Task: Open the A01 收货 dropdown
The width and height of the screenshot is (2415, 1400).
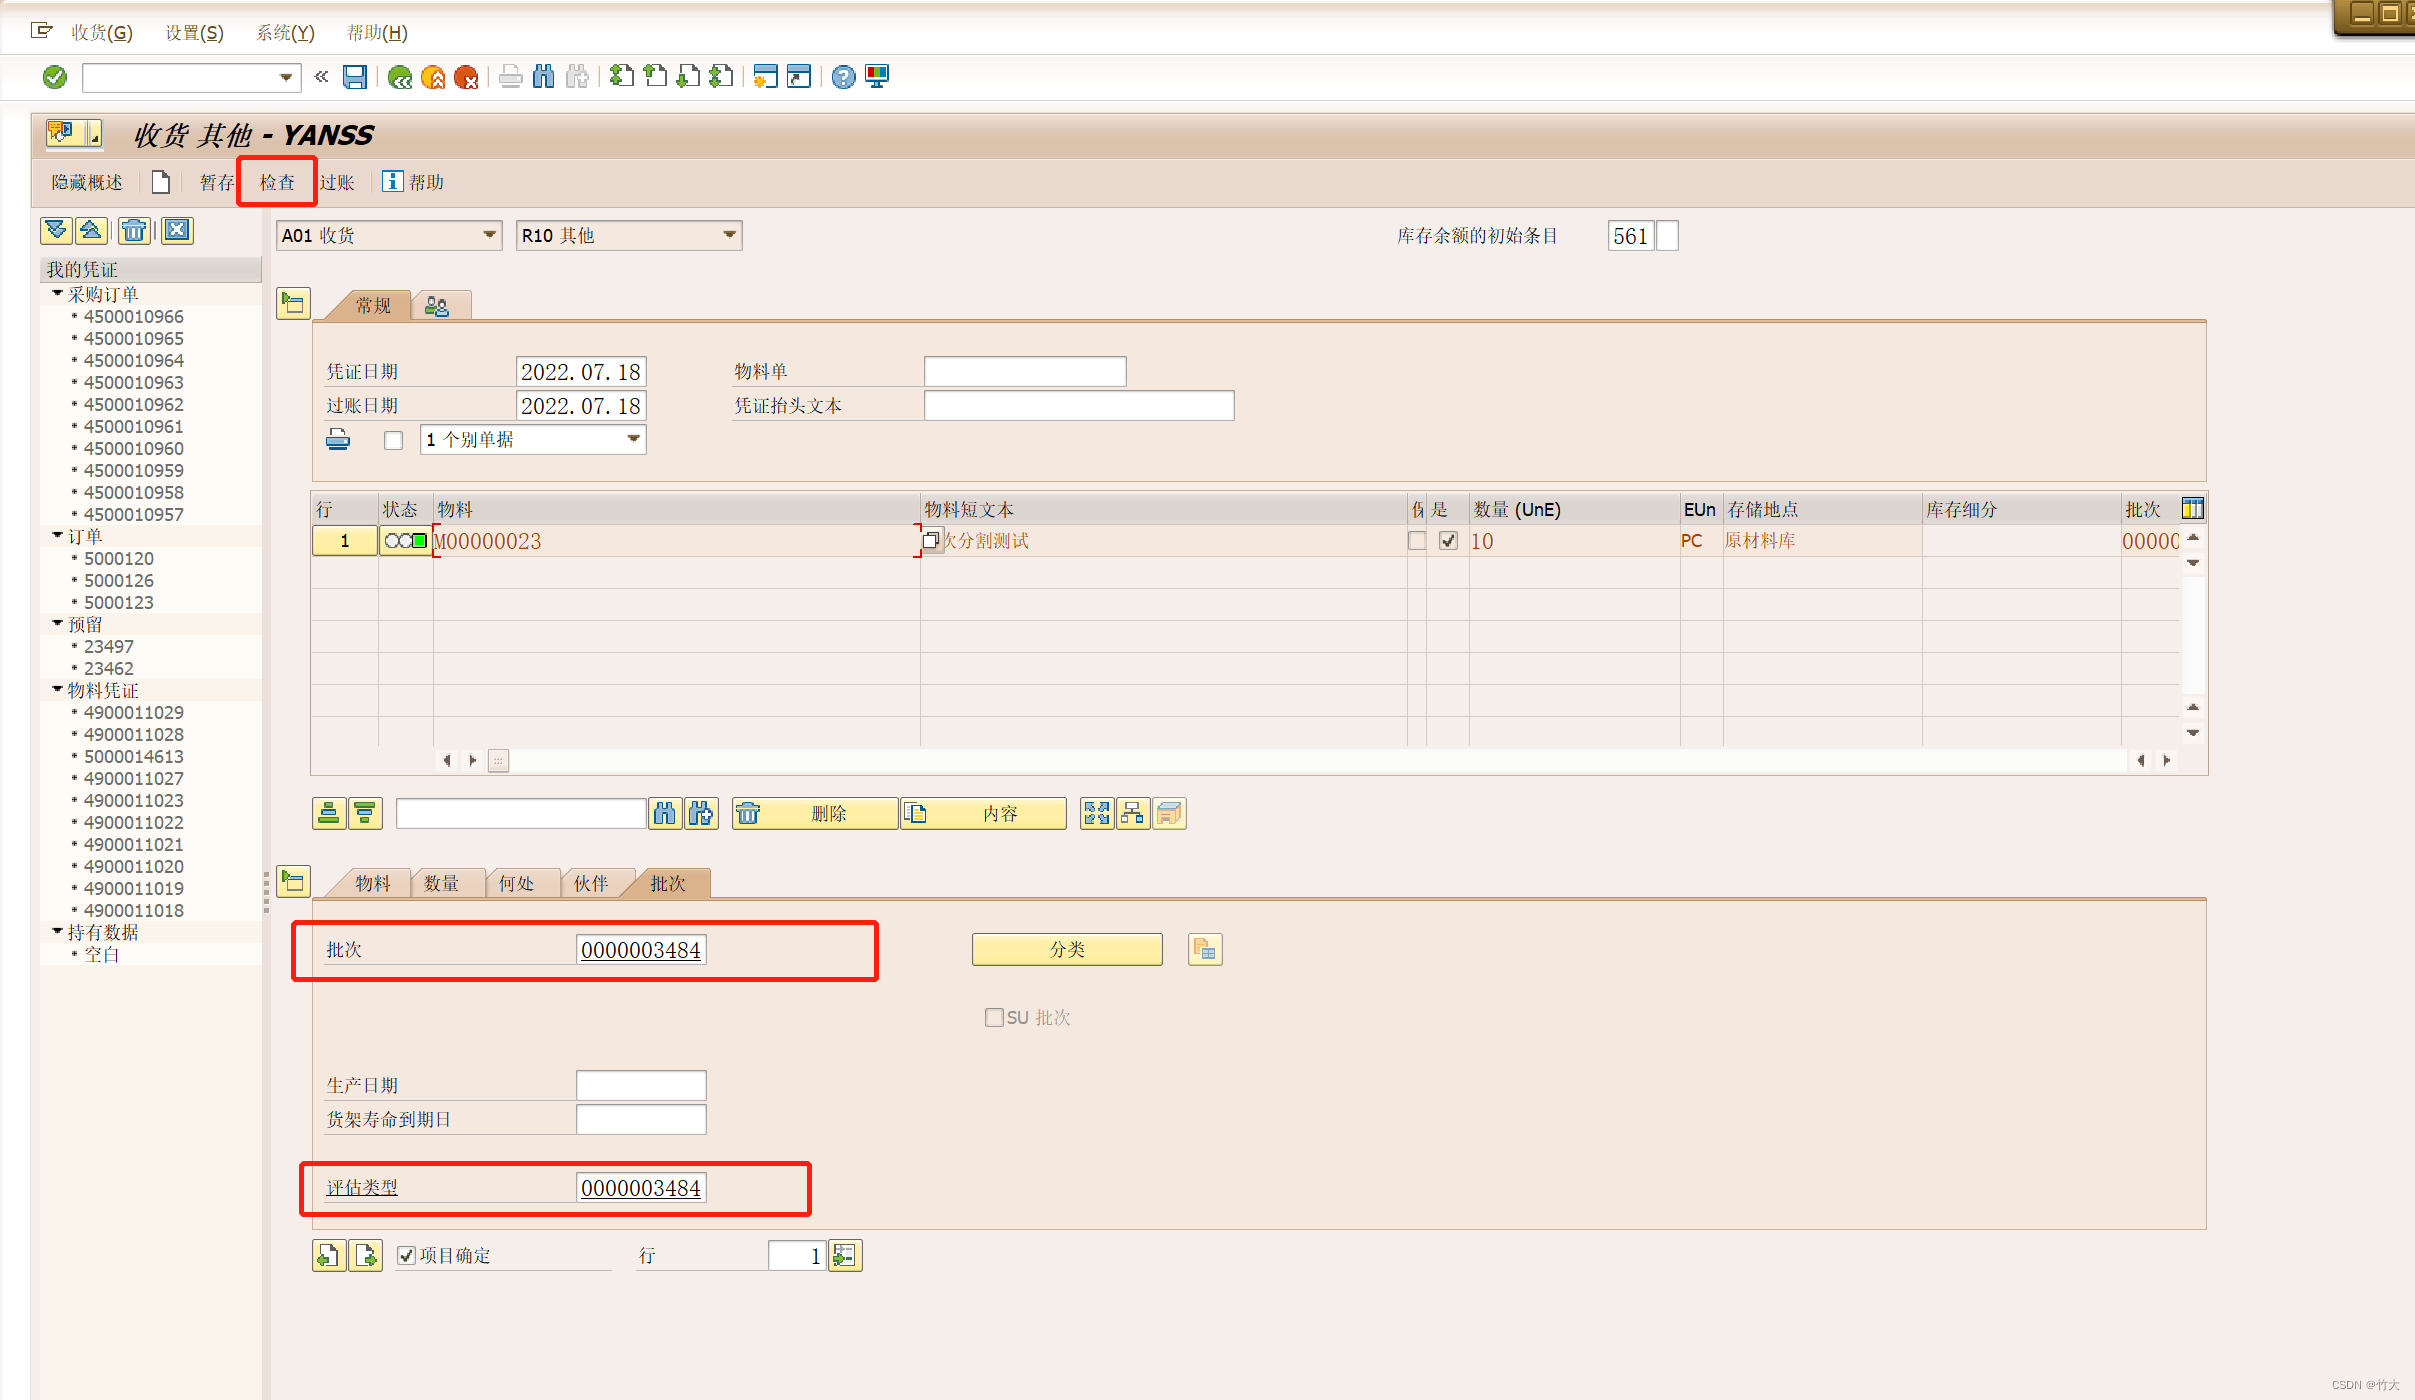Action: tap(489, 235)
